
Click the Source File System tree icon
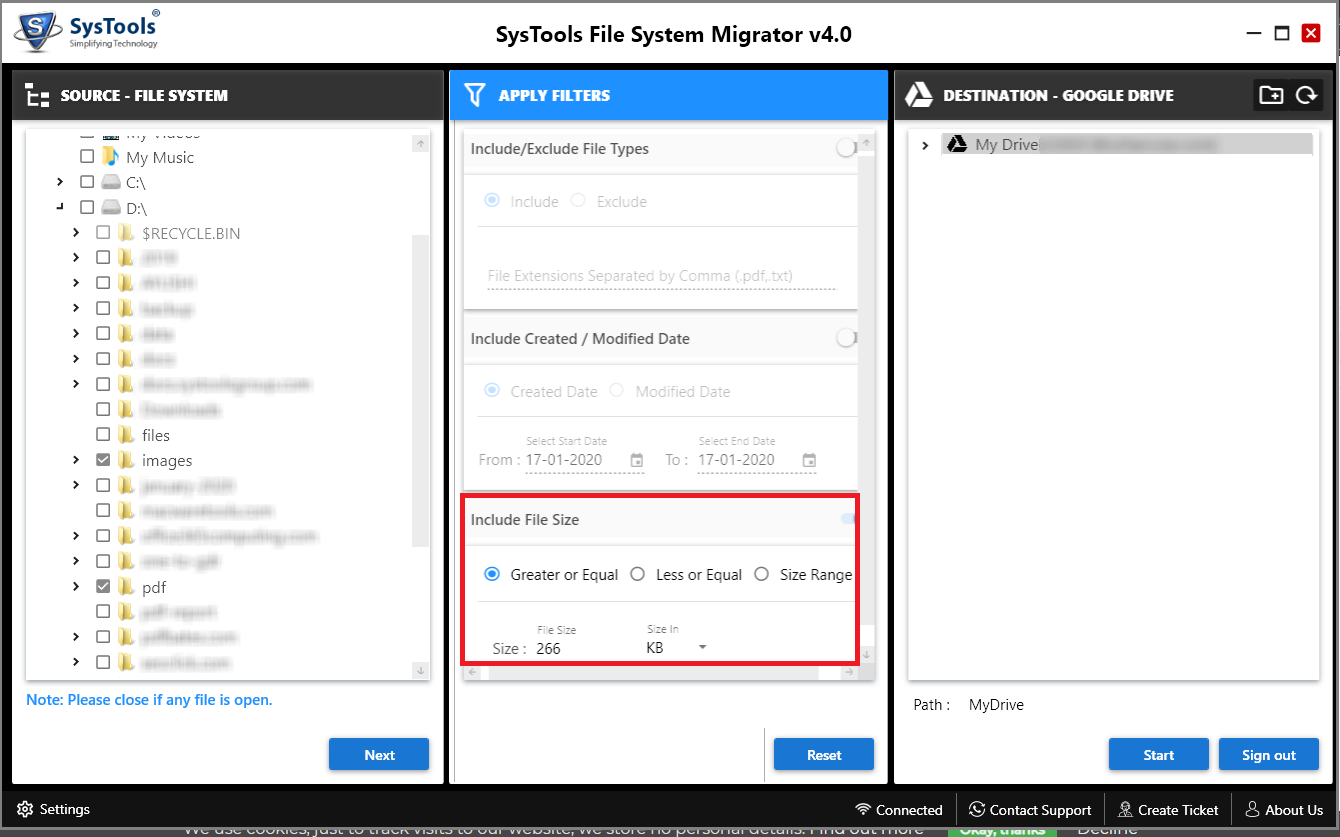point(37,96)
